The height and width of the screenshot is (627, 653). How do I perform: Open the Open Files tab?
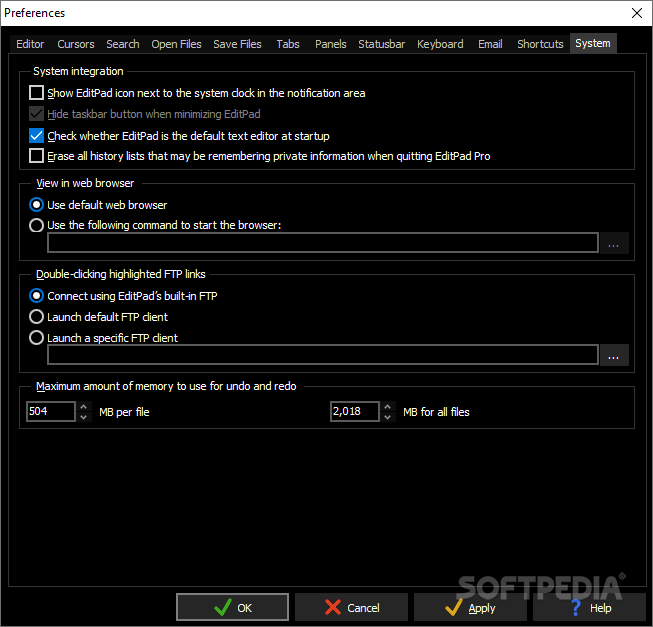[x=176, y=44]
